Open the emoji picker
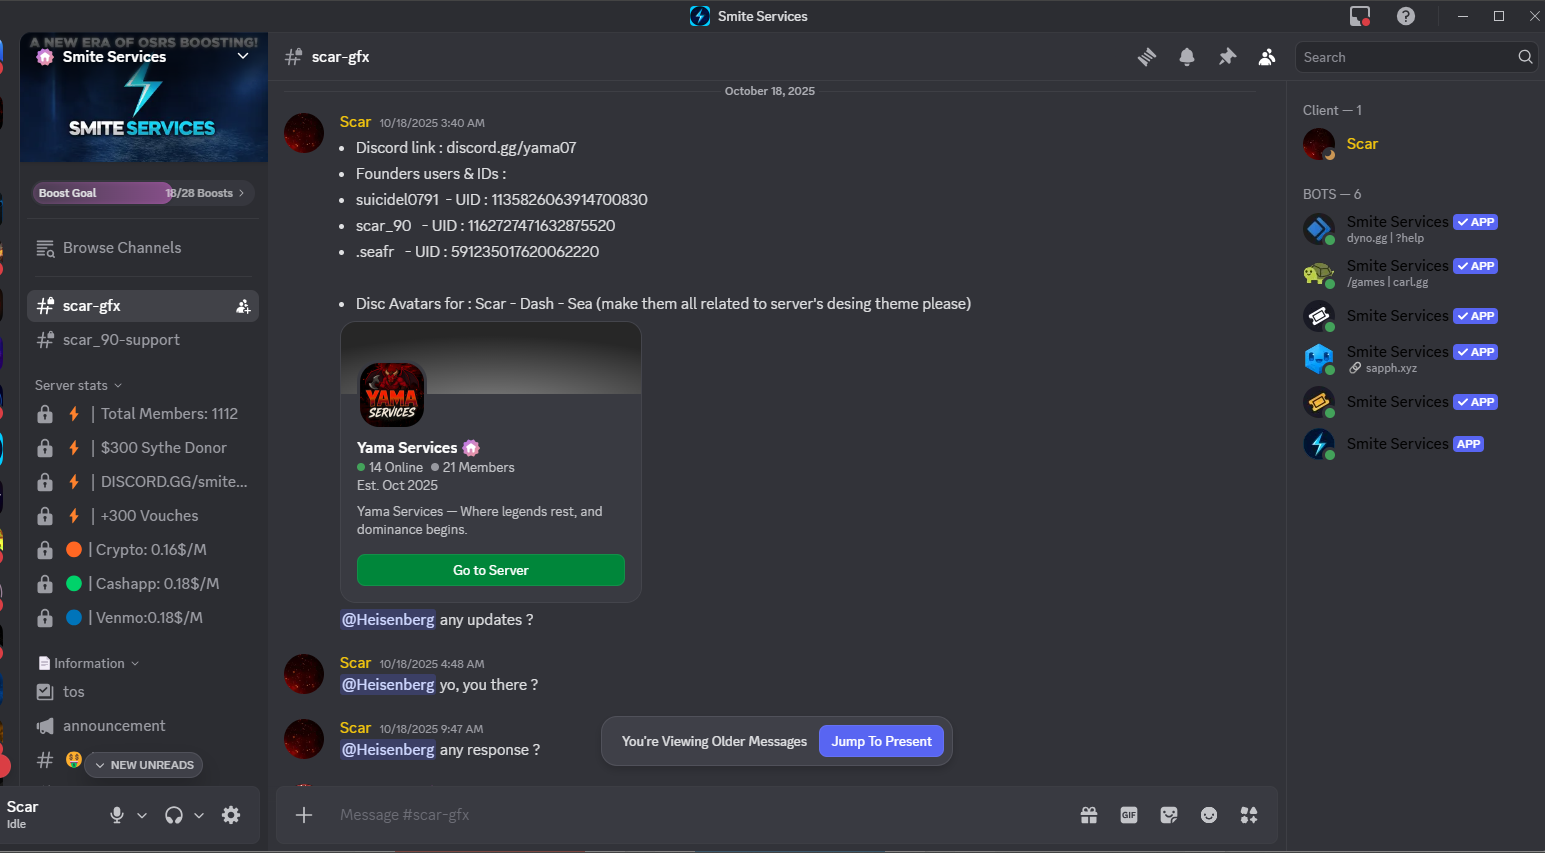The height and width of the screenshot is (853, 1545). pyautogui.click(x=1209, y=815)
